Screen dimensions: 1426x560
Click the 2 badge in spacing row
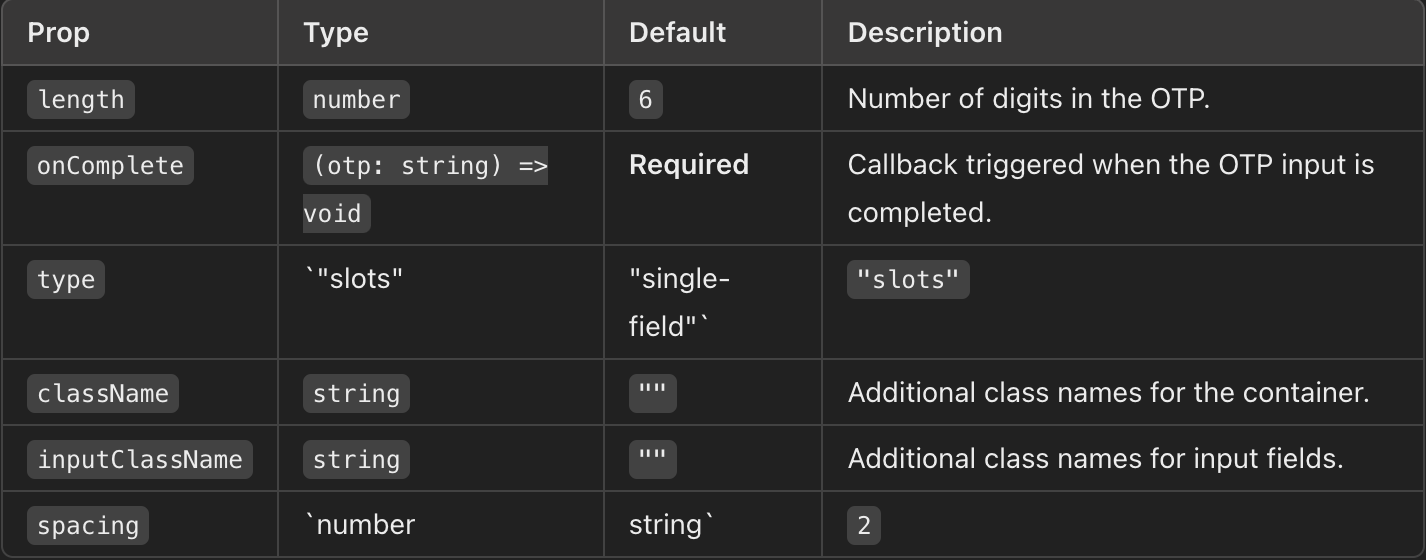tap(864, 525)
